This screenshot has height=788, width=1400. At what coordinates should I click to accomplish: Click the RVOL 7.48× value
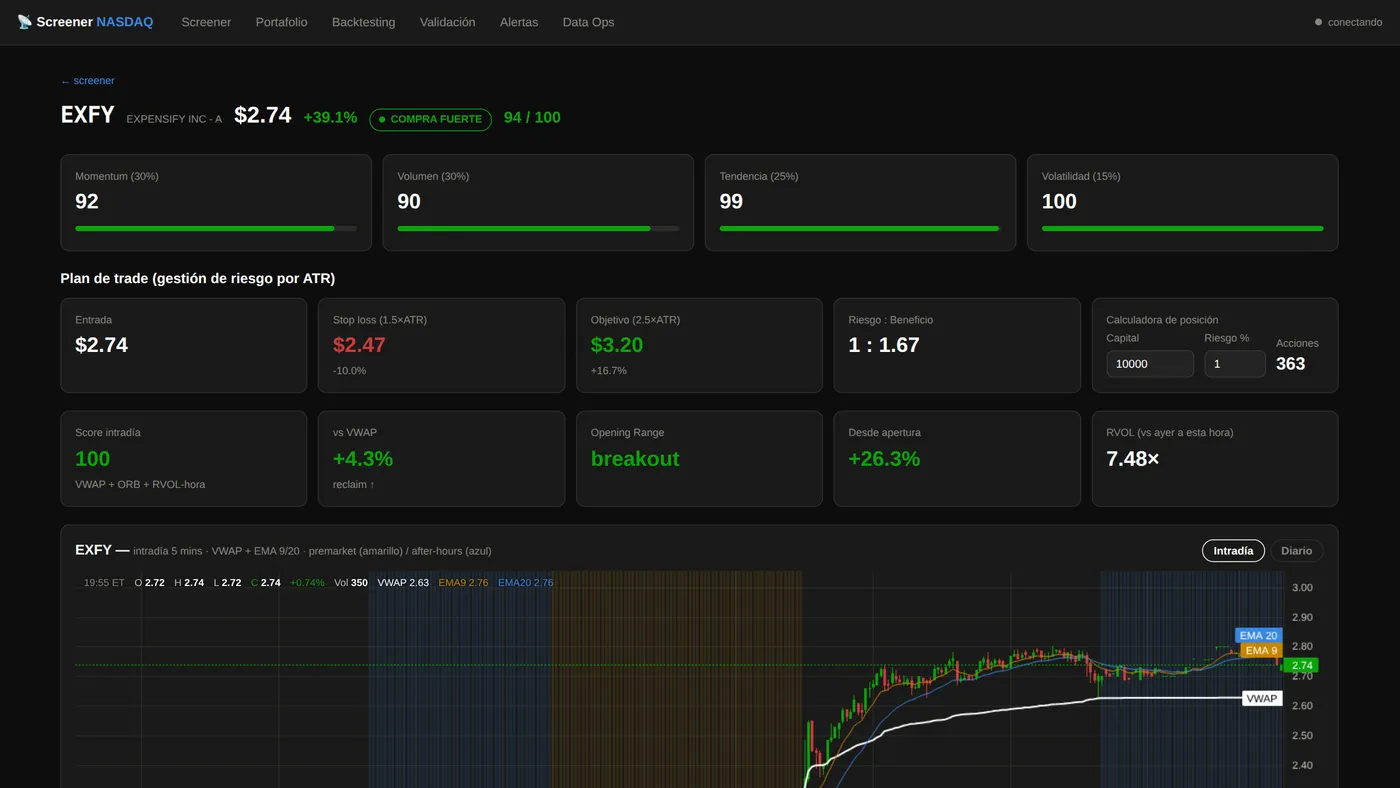[1133, 459]
